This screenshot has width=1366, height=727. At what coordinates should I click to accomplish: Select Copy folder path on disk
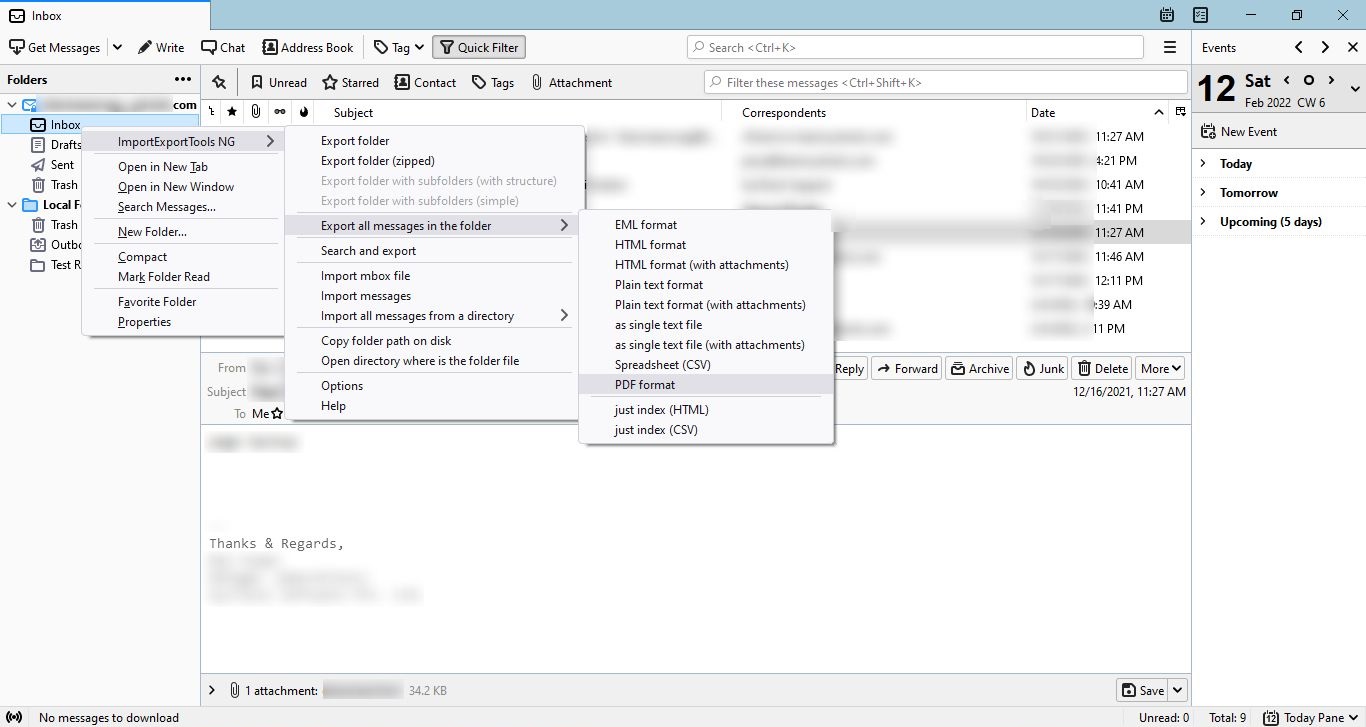tap(386, 341)
